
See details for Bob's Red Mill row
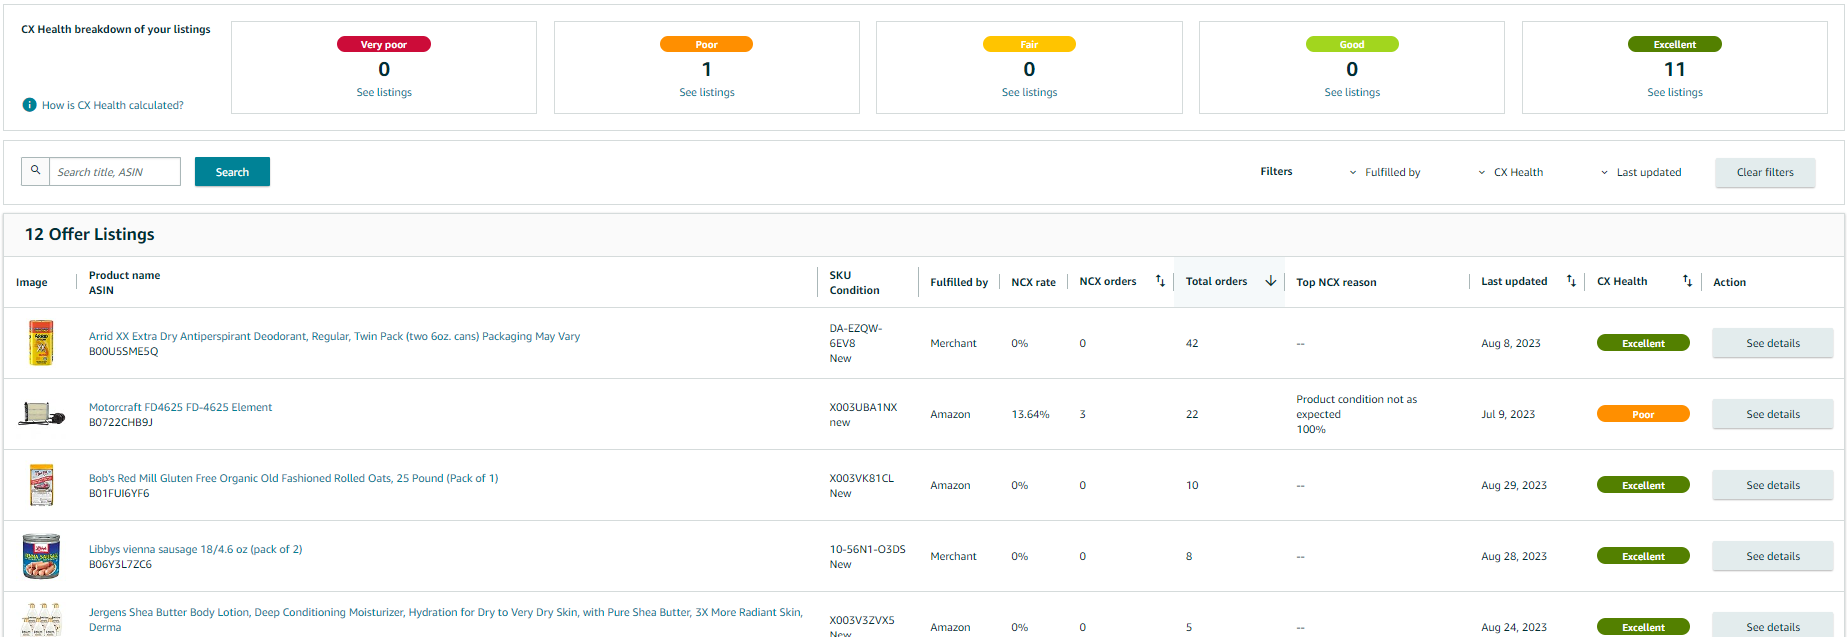(x=1773, y=485)
